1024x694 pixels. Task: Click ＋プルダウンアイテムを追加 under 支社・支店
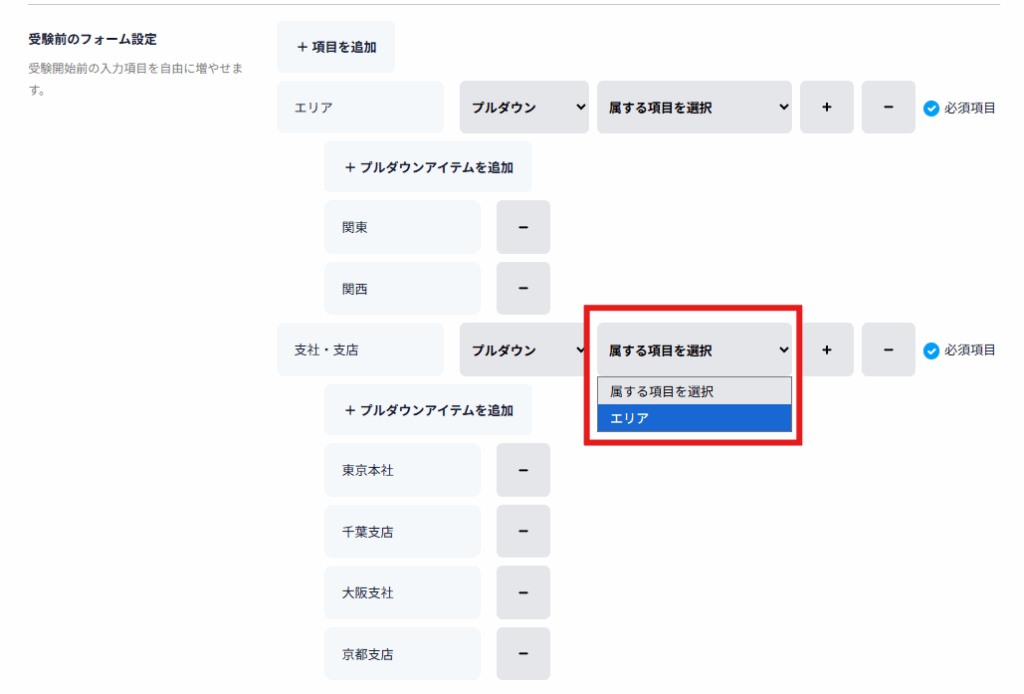(x=428, y=410)
